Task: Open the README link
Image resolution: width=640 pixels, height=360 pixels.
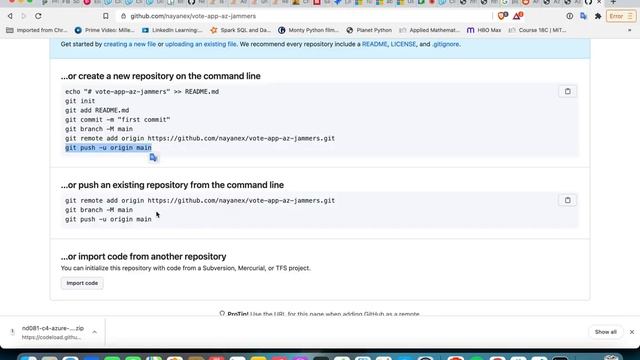Action: pos(374,44)
